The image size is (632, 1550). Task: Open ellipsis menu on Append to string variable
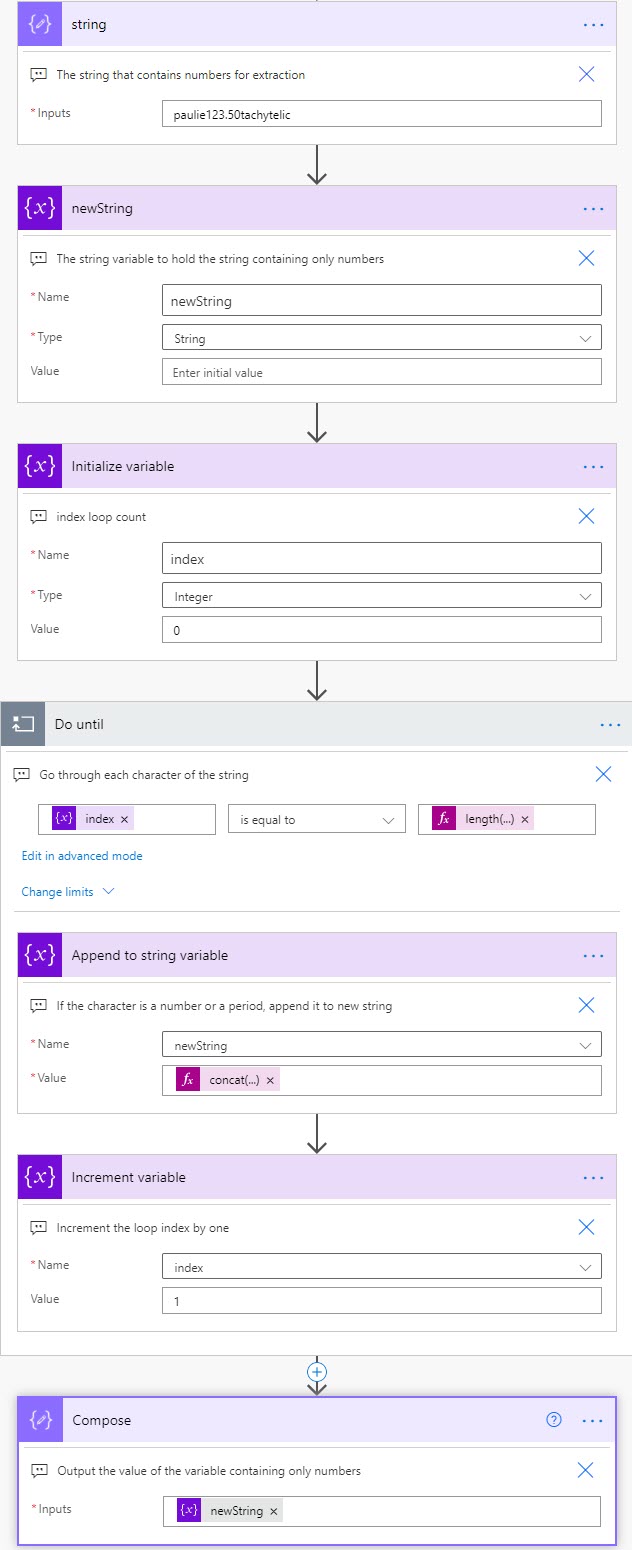click(x=593, y=955)
